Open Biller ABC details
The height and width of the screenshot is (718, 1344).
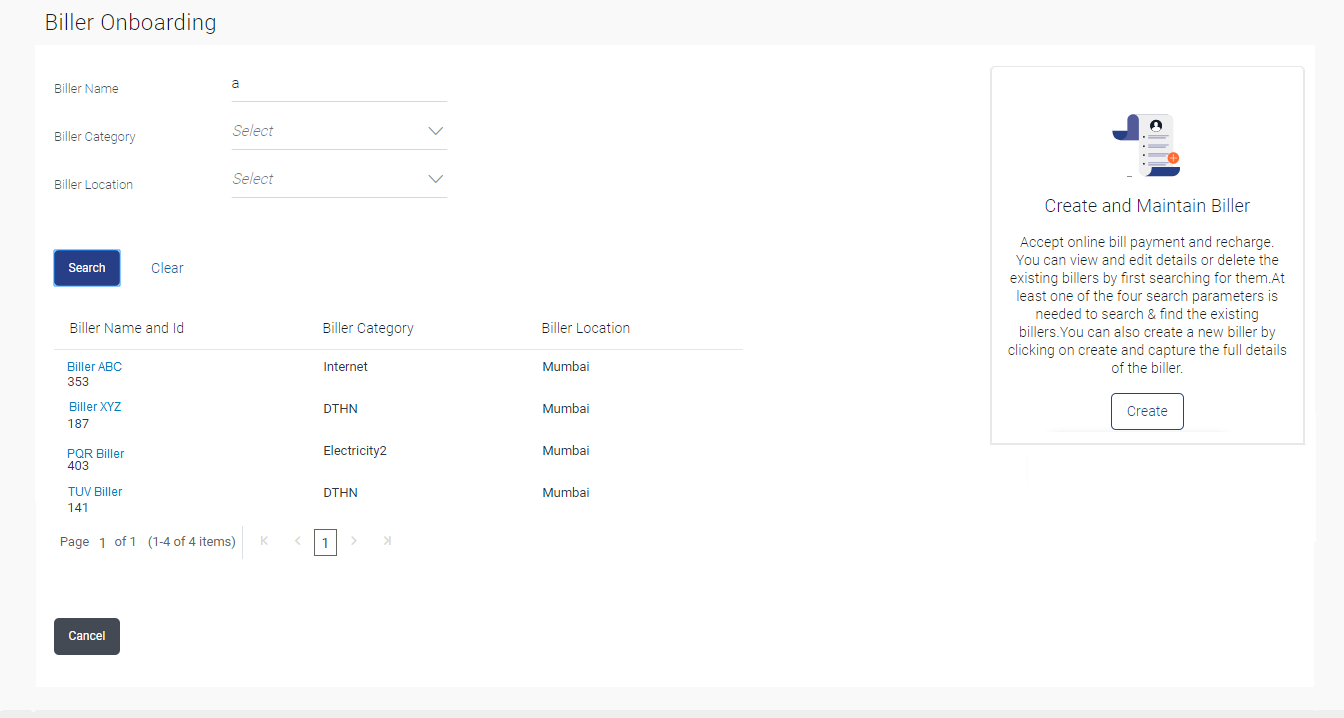pos(95,367)
